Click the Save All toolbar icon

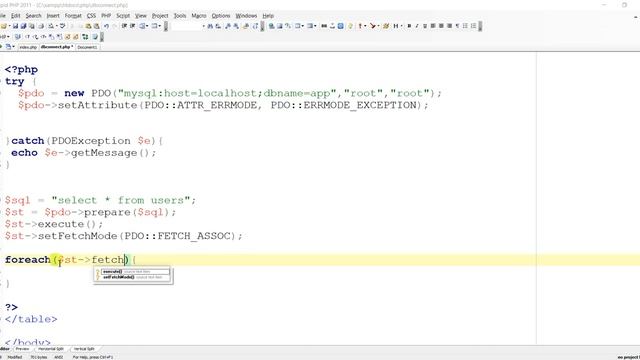tap(23, 26)
